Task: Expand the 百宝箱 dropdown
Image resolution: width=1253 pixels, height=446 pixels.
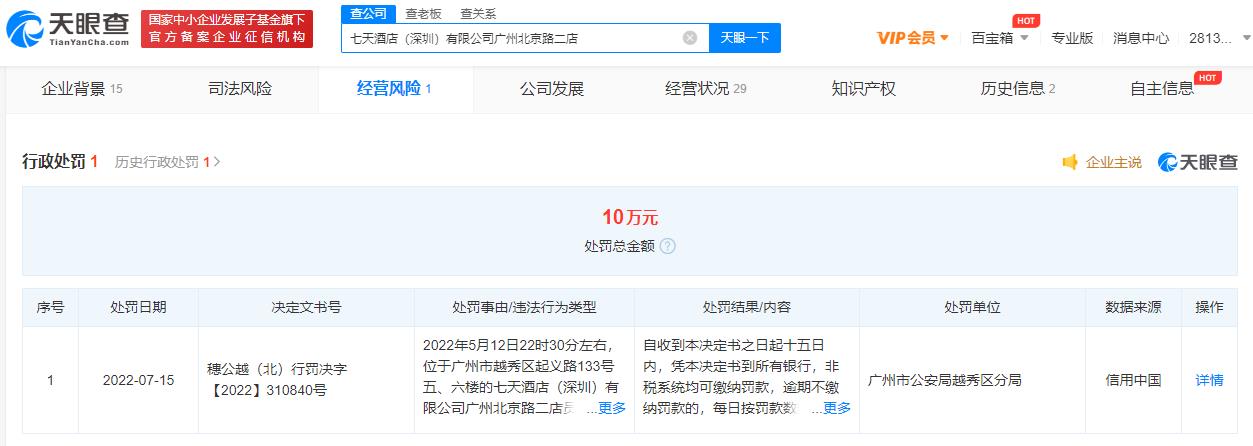Action: click(x=999, y=38)
